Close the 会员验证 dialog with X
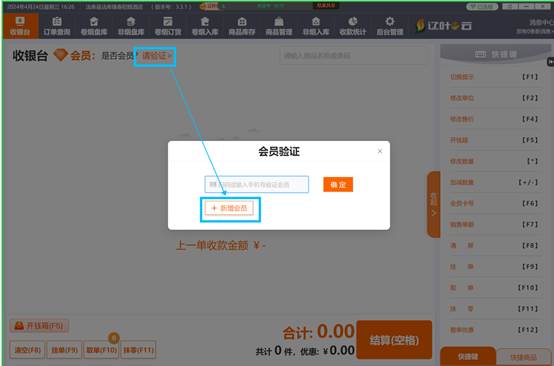This screenshot has height=366, width=554. 380,151
